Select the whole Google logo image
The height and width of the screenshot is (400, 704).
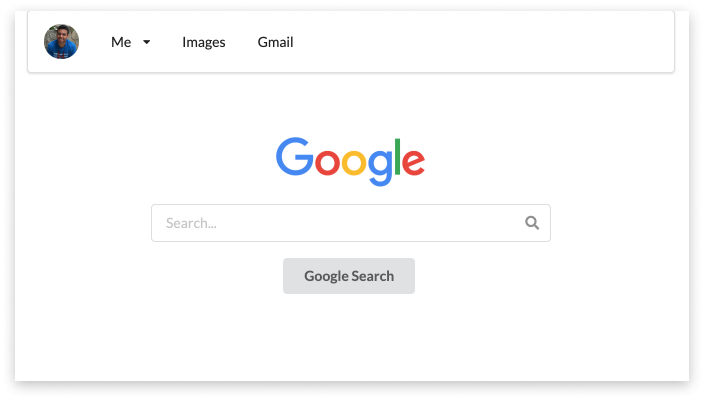(350, 162)
